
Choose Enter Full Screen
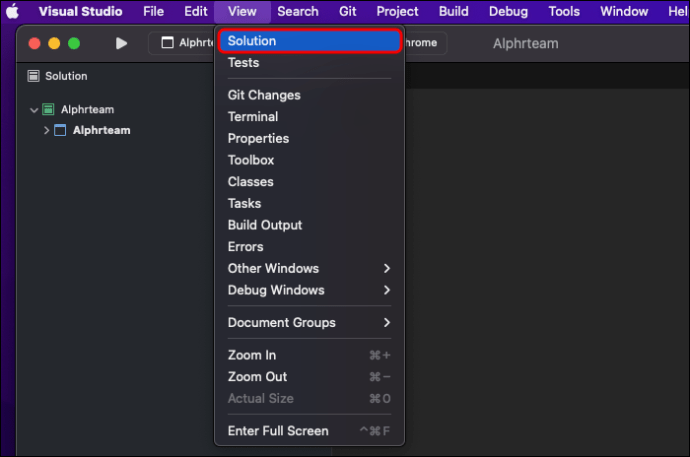(278, 431)
